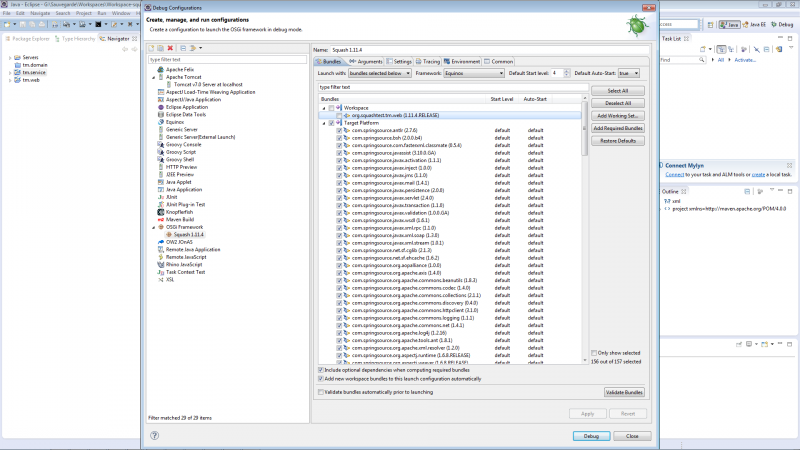Viewport: 800px width, 450px height.
Task: Collapse the Apache Tomcat tree node
Action: click(154, 77)
